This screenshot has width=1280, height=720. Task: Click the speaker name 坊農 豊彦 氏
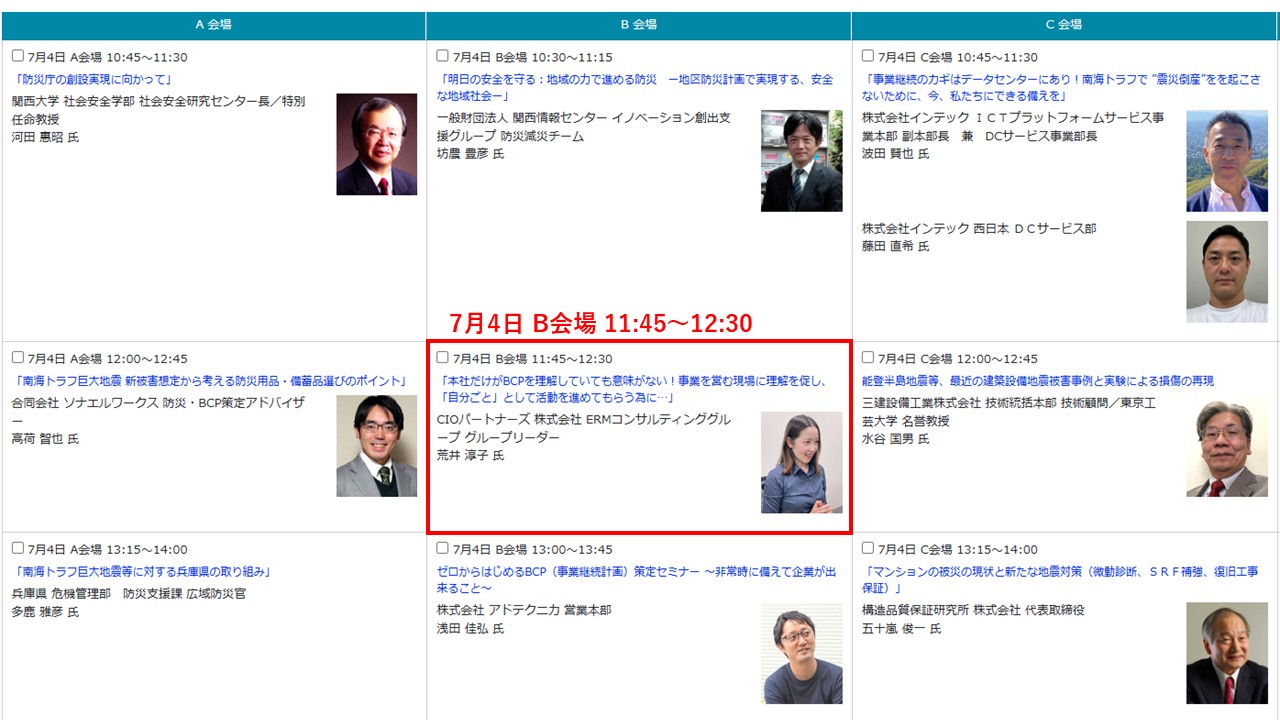(x=471, y=154)
